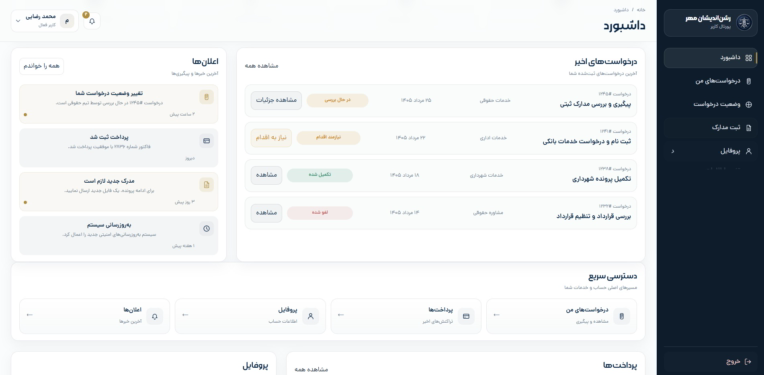Open به‌روزرسانی سیستم notification
The image size is (764, 375).
pos(118,235)
